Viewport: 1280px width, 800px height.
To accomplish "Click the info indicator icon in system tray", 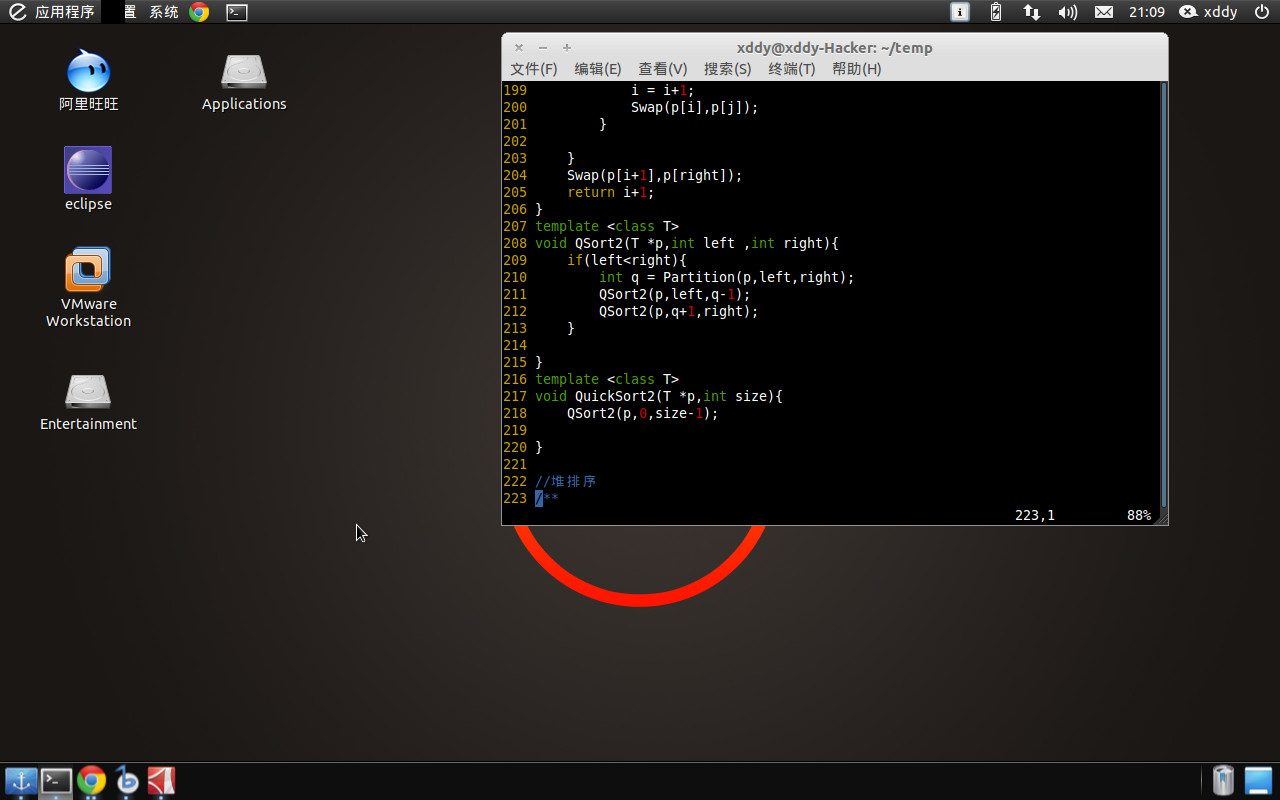I will coord(960,12).
